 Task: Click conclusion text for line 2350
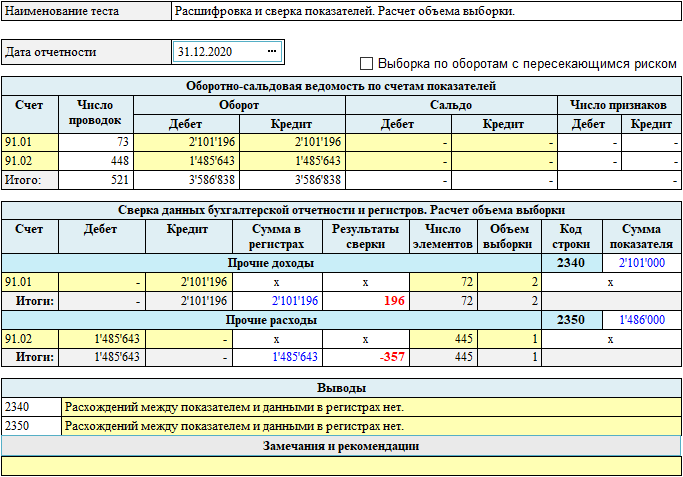point(371,426)
